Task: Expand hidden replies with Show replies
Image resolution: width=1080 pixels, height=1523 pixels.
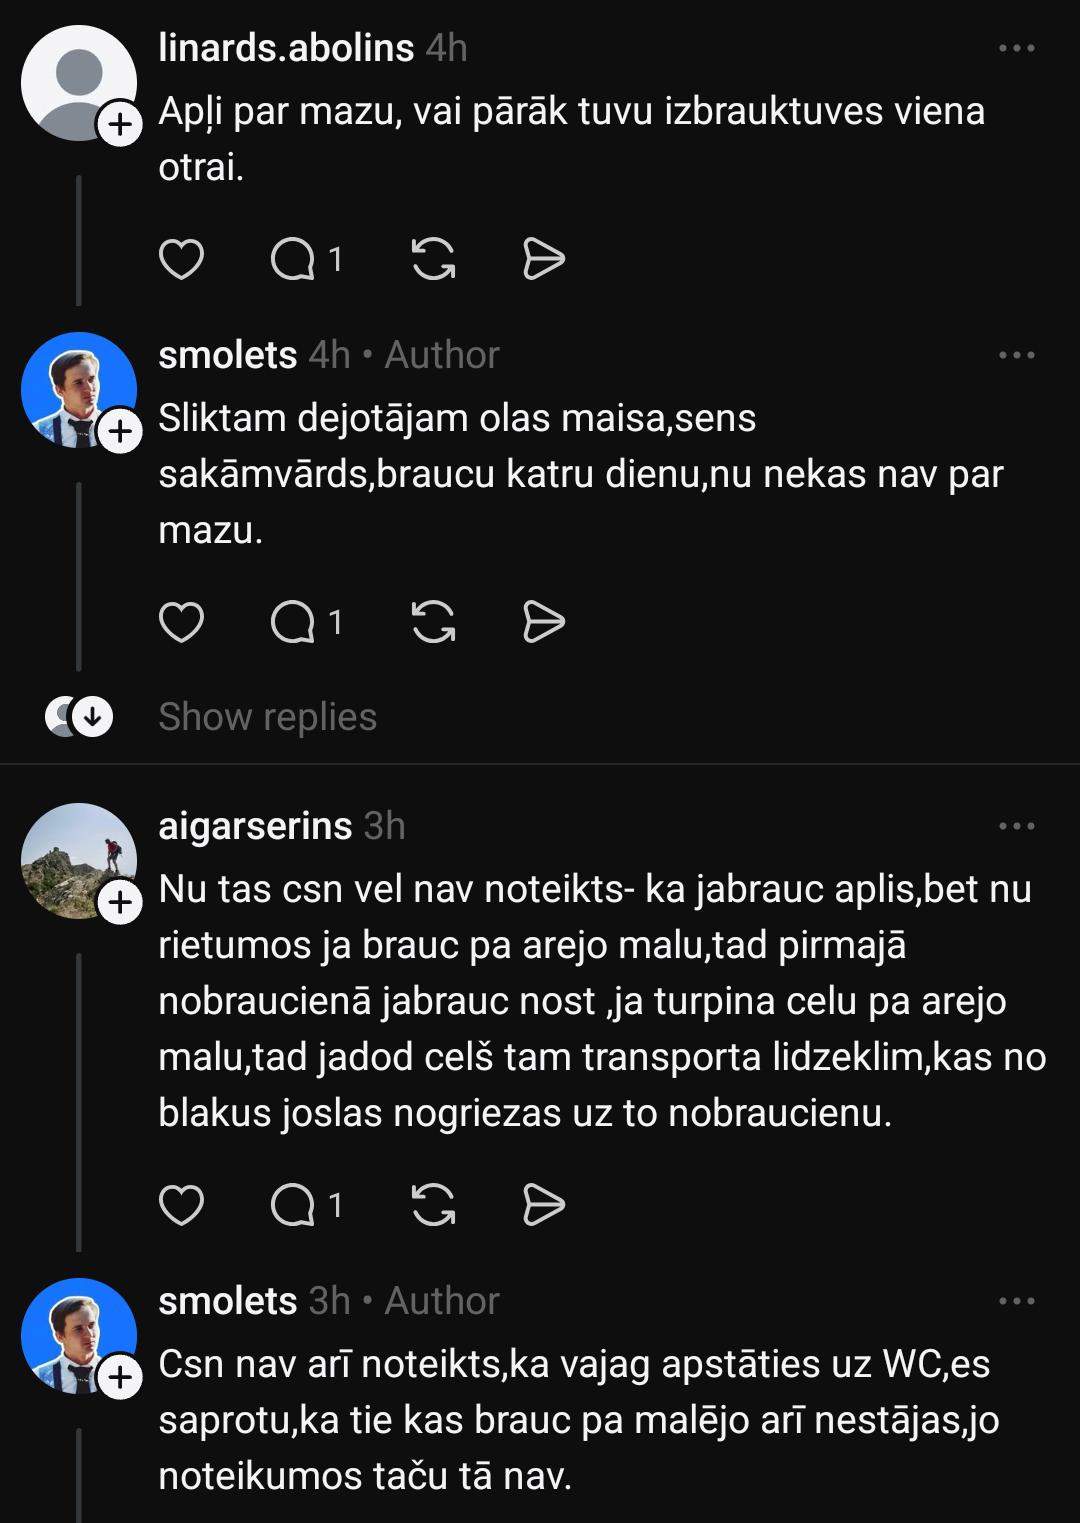Action: point(267,717)
